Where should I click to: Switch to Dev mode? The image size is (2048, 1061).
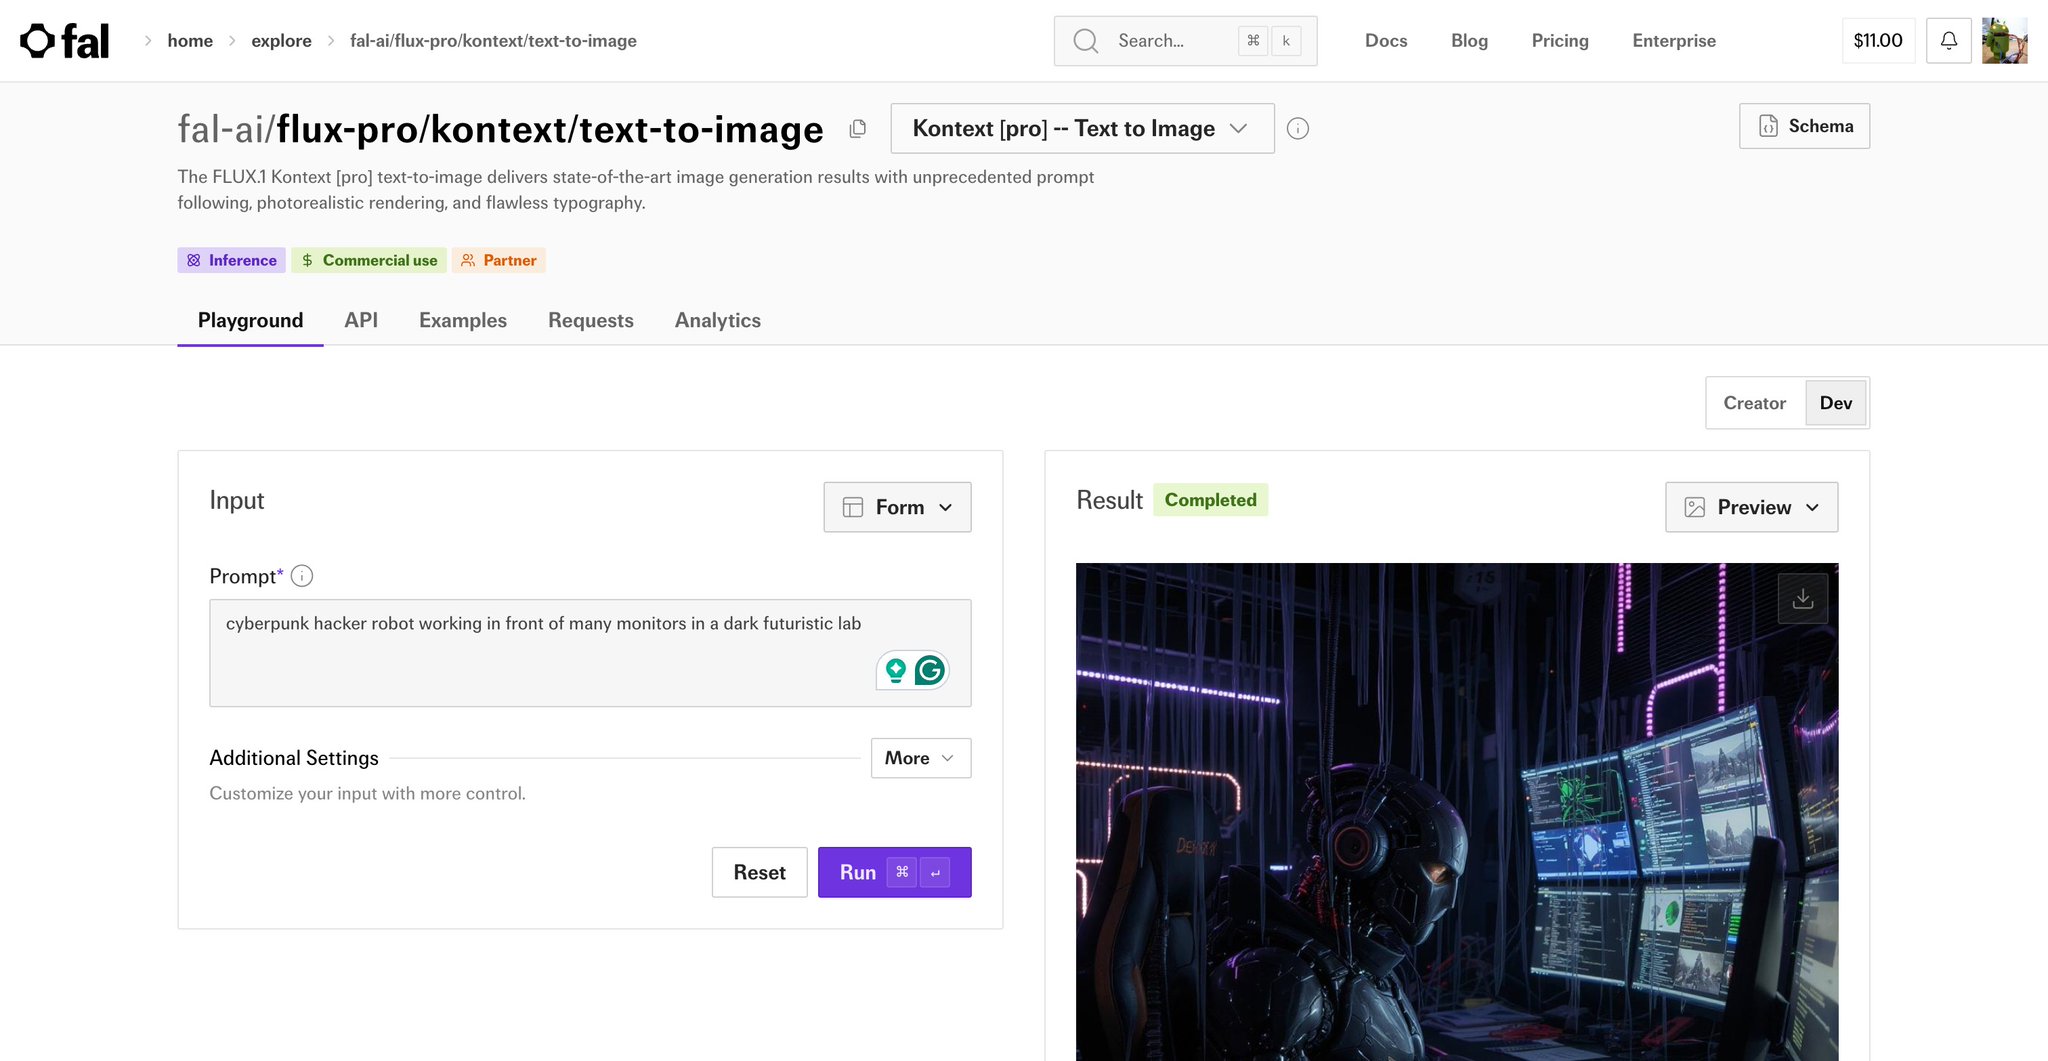tap(1835, 403)
